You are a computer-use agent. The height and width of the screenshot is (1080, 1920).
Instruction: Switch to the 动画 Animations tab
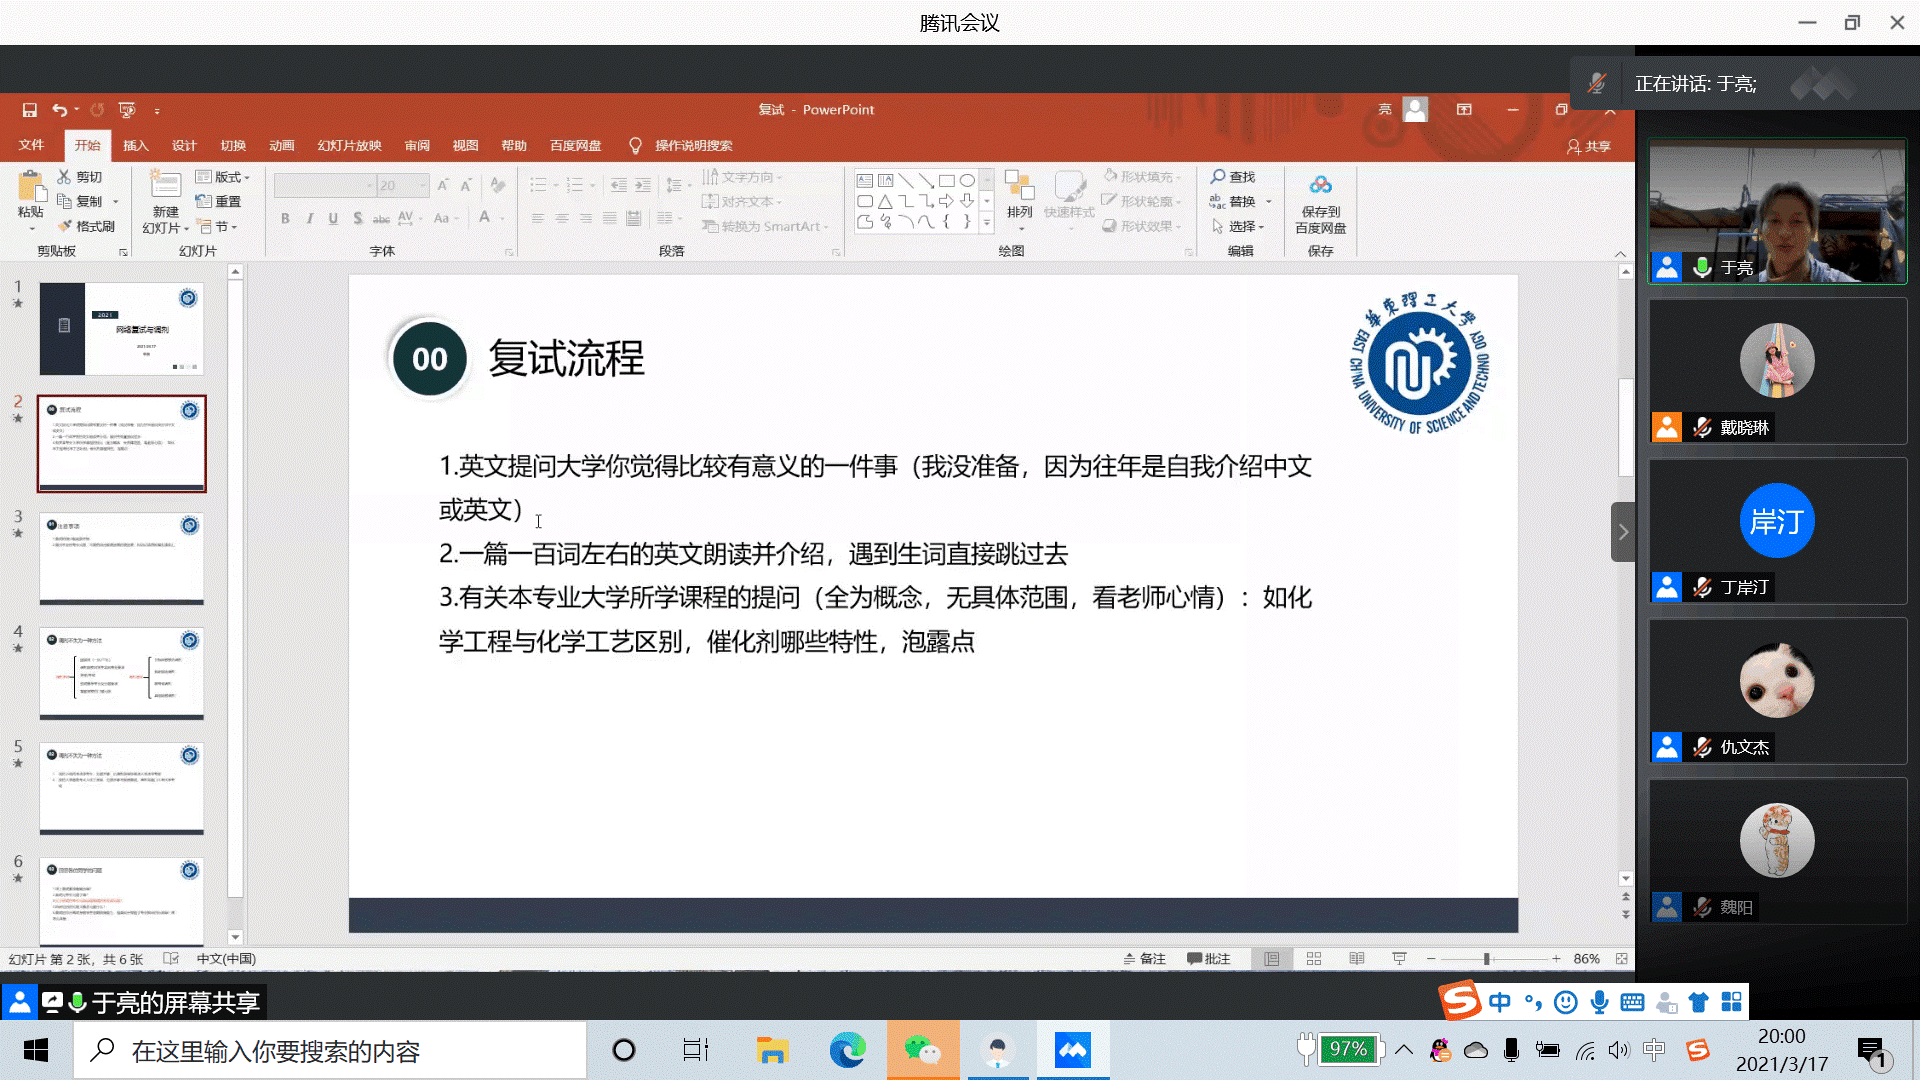tap(282, 145)
